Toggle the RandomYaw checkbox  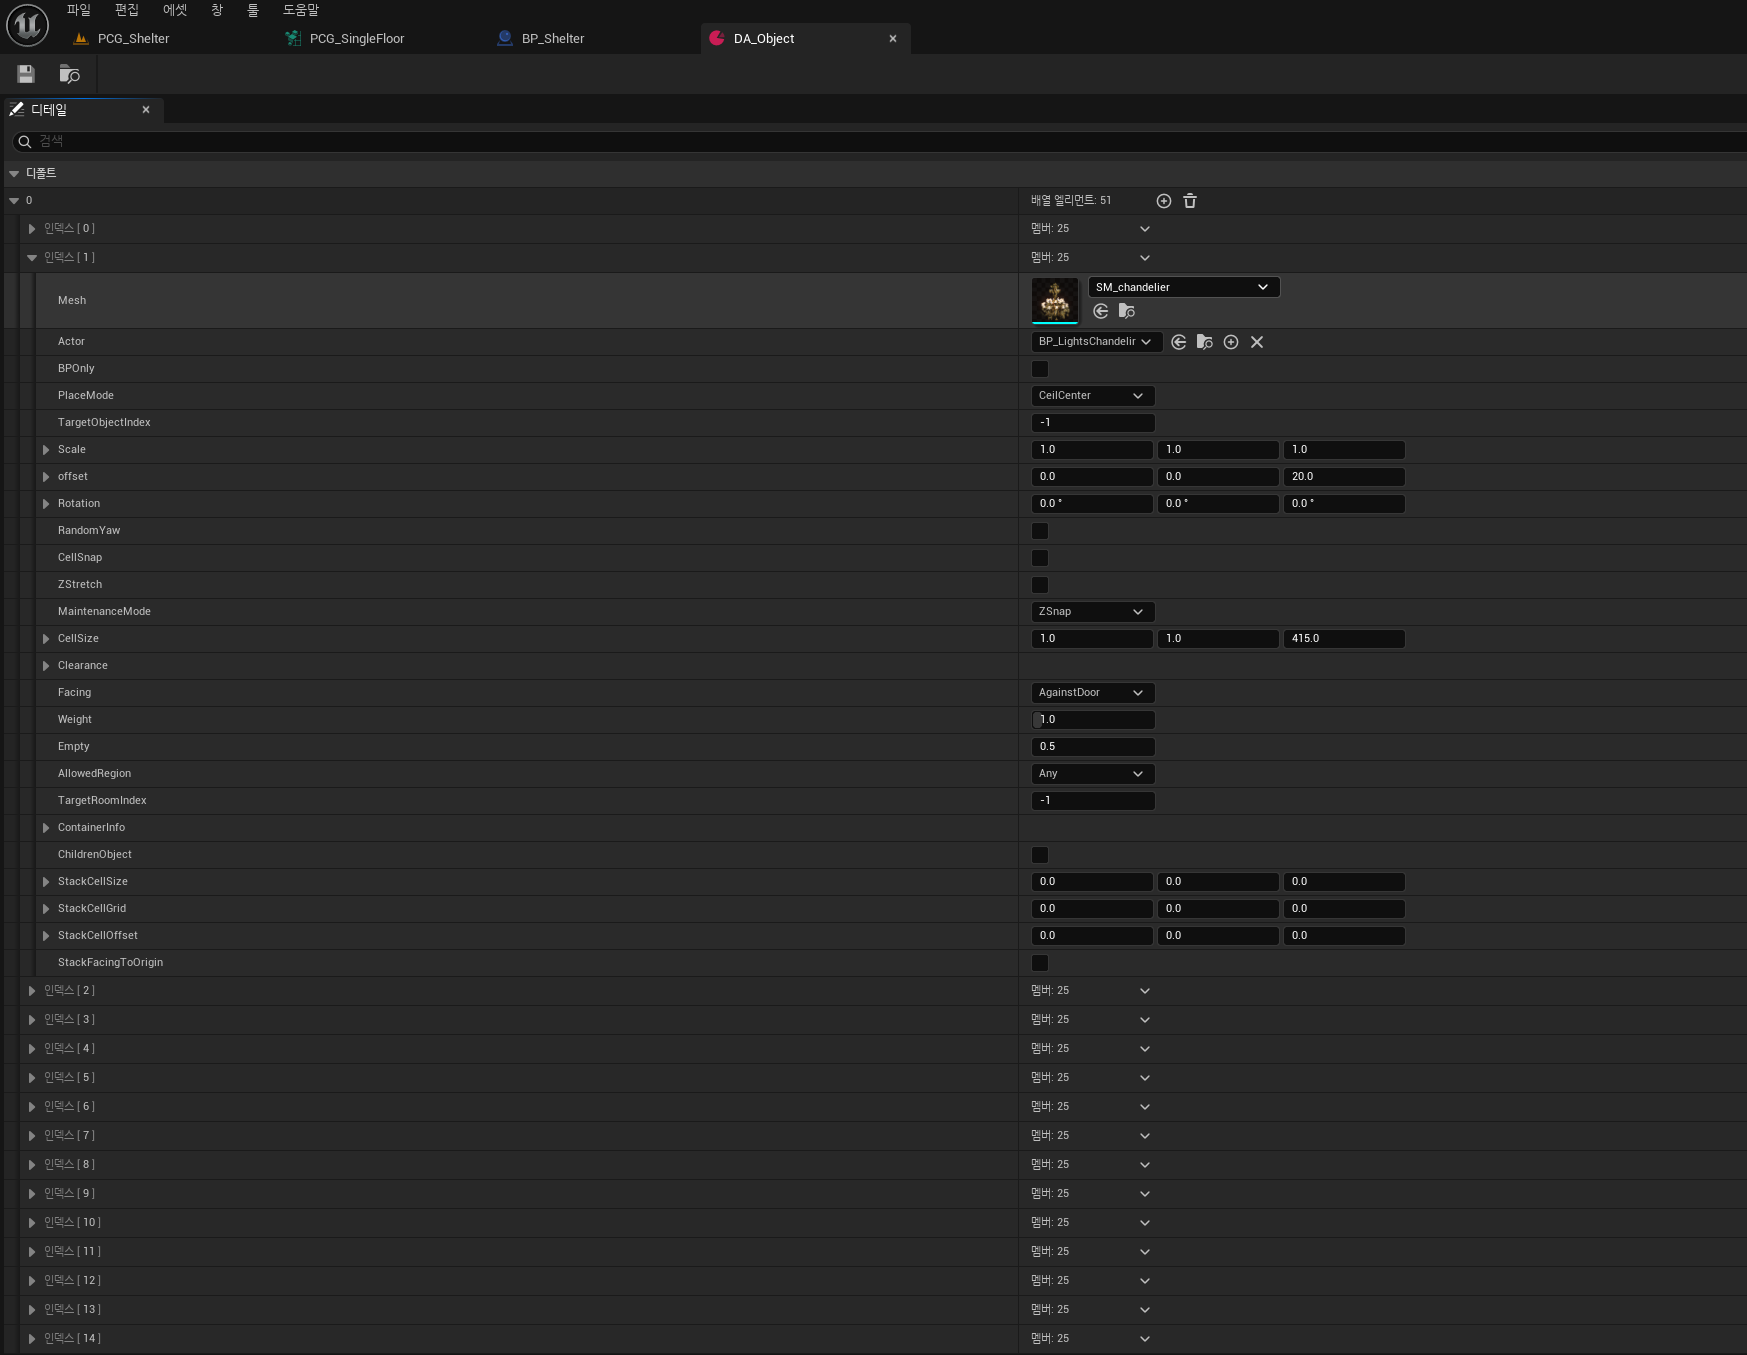point(1040,531)
